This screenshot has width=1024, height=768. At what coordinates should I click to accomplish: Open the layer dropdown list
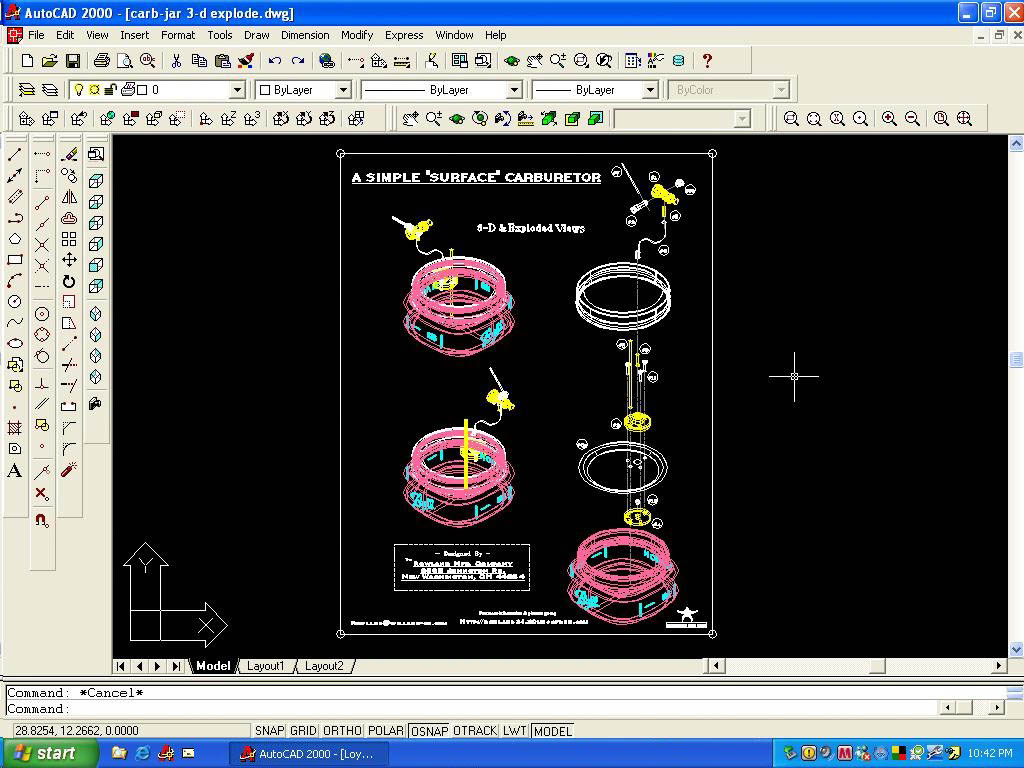coord(237,90)
